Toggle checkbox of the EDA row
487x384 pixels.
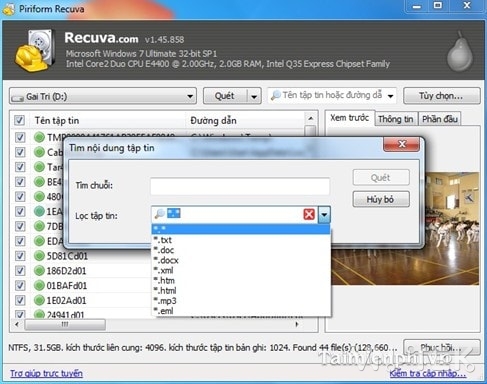(x=20, y=241)
